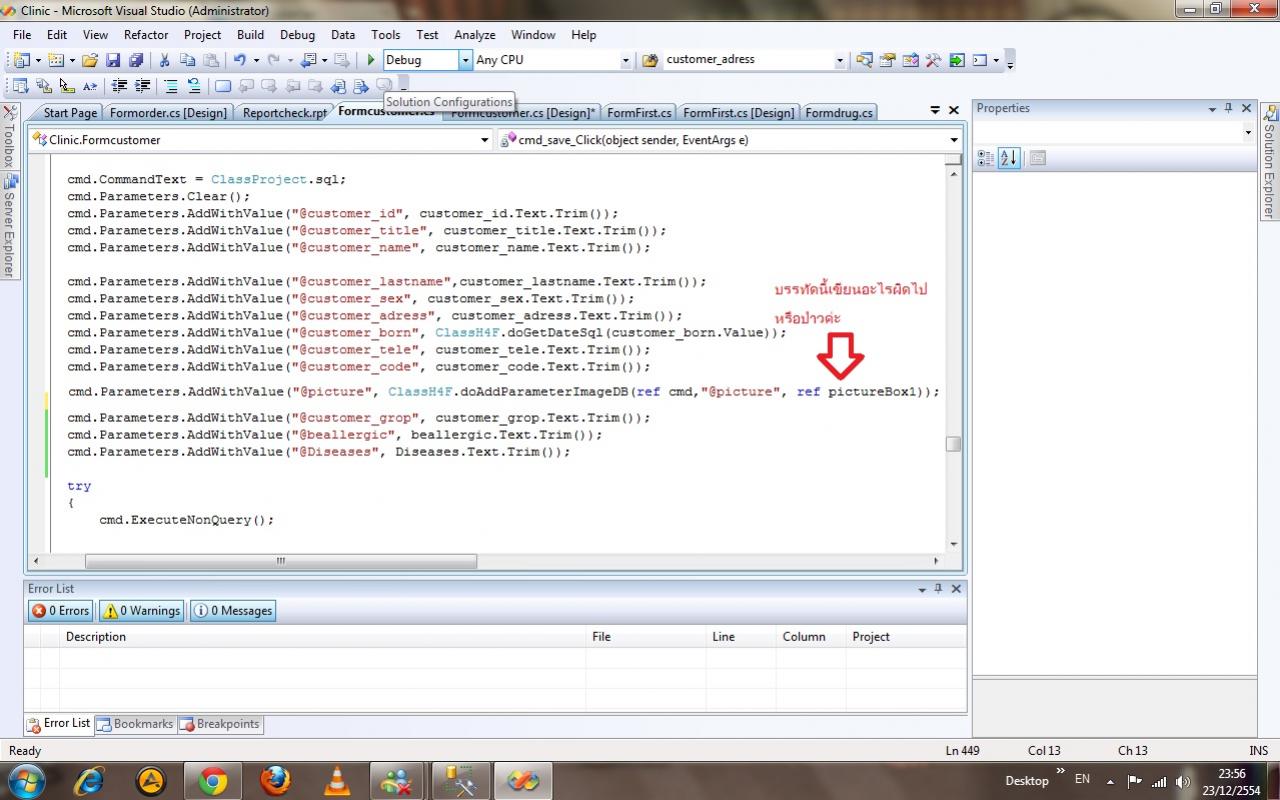1280x800 pixels.
Task: Open the Analyze menu
Action: coord(475,34)
